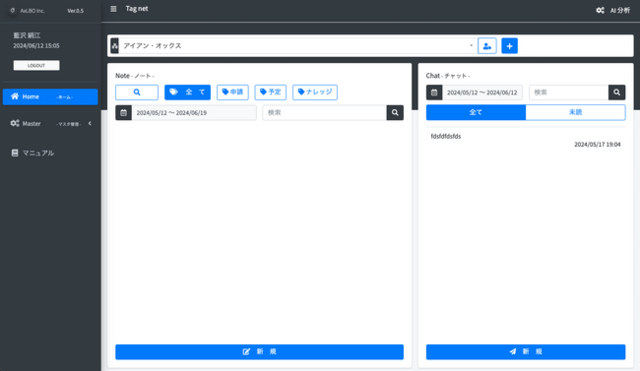Click the Note magnifier filter button
This screenshot has height=371, width=640.
pos(137,92)
